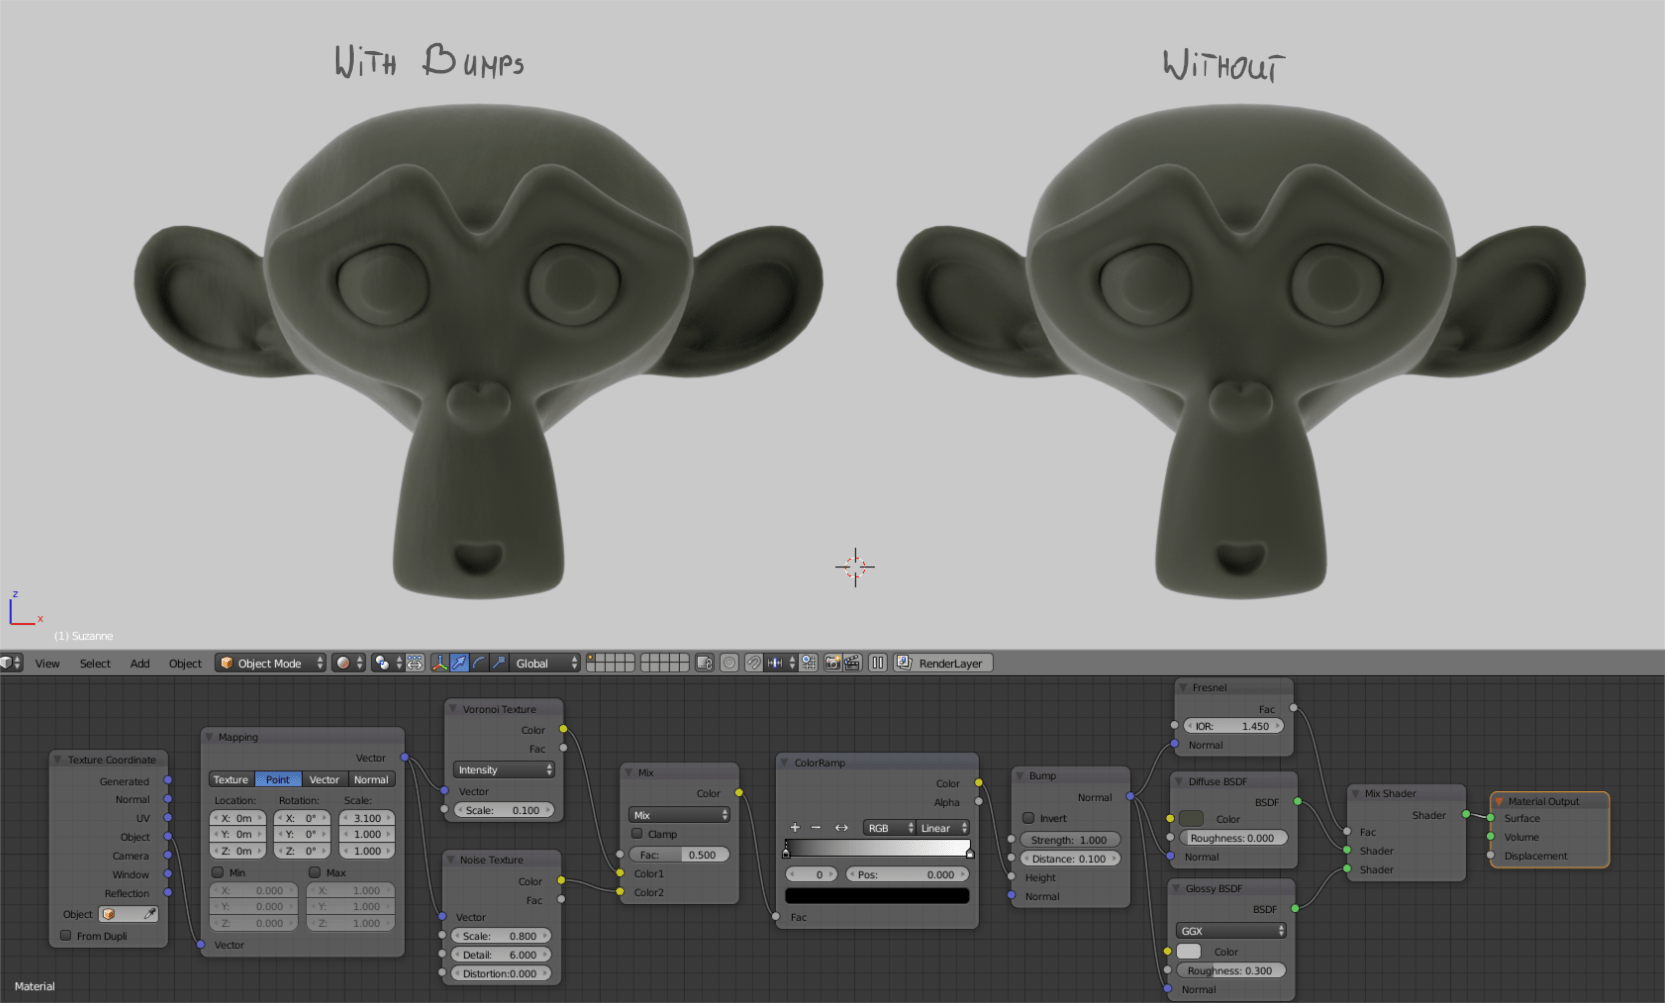Select the Translate manipulator icon

point(459,663)
